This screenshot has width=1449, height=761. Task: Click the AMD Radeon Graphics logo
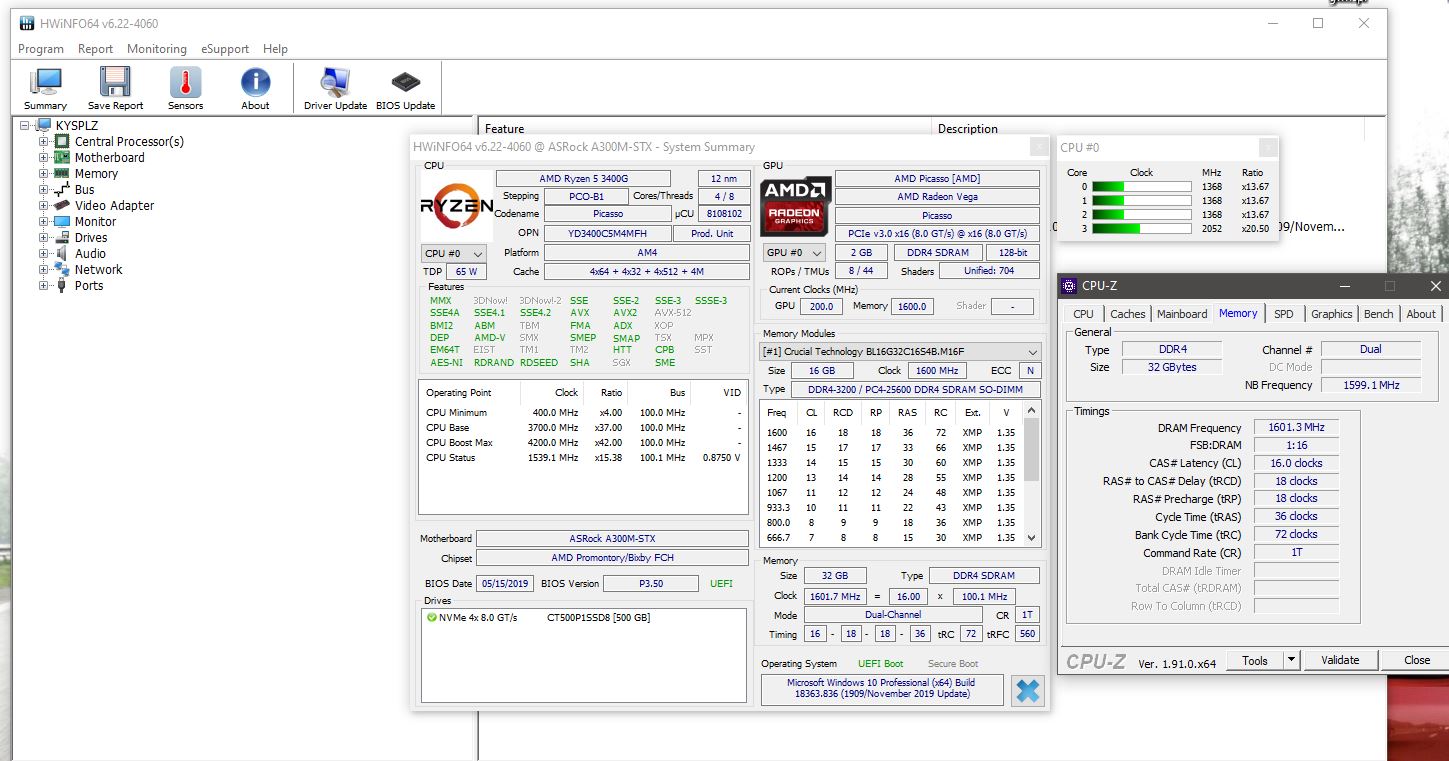click(796, 206)
